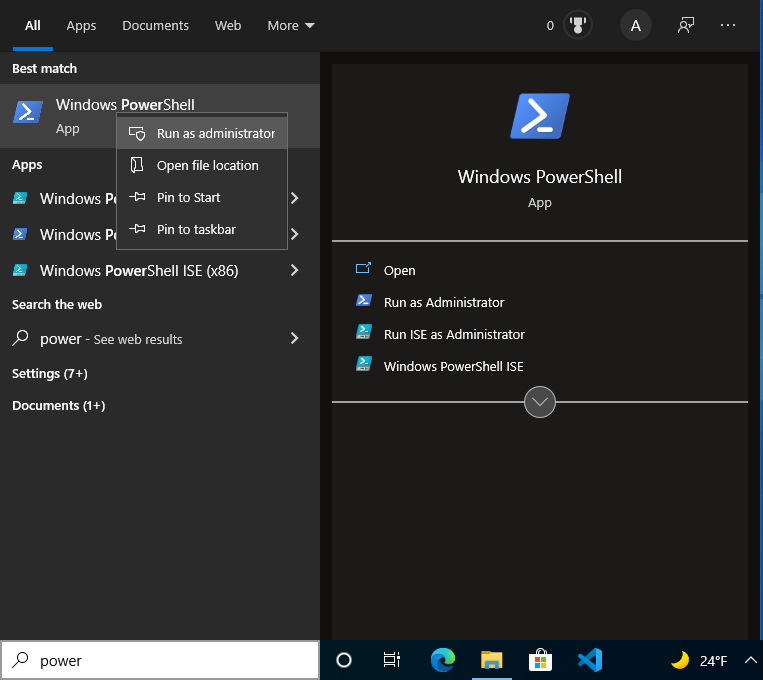Screen dimensions: 763x680
Task: Click the search box containing power
Action: [160, 660]
